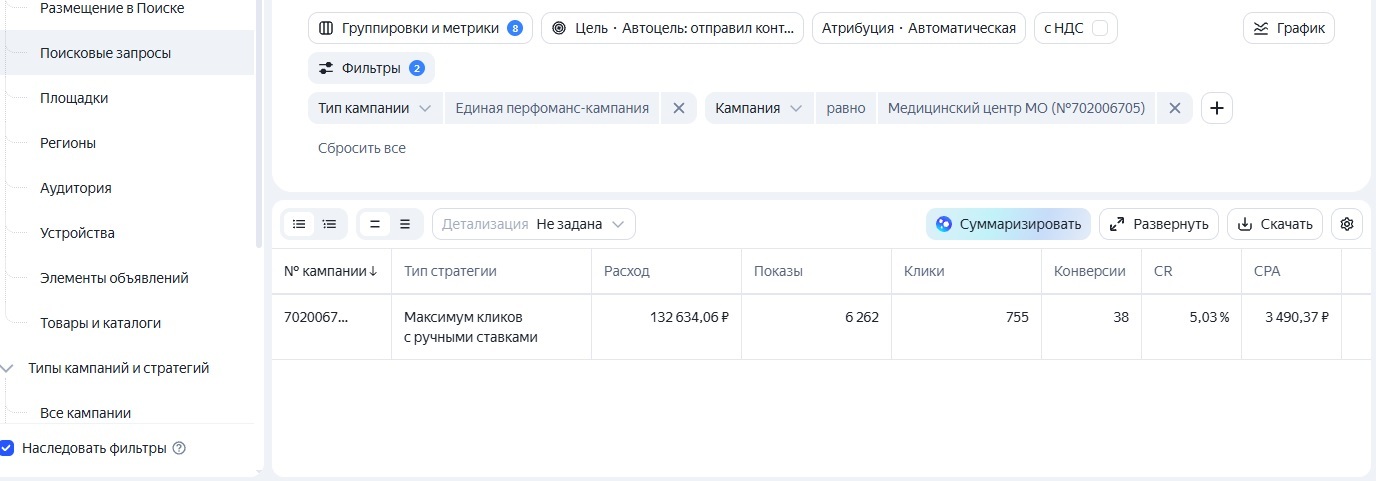Uncheck Наследовать фильтры checkbox

tap(7, 448)
